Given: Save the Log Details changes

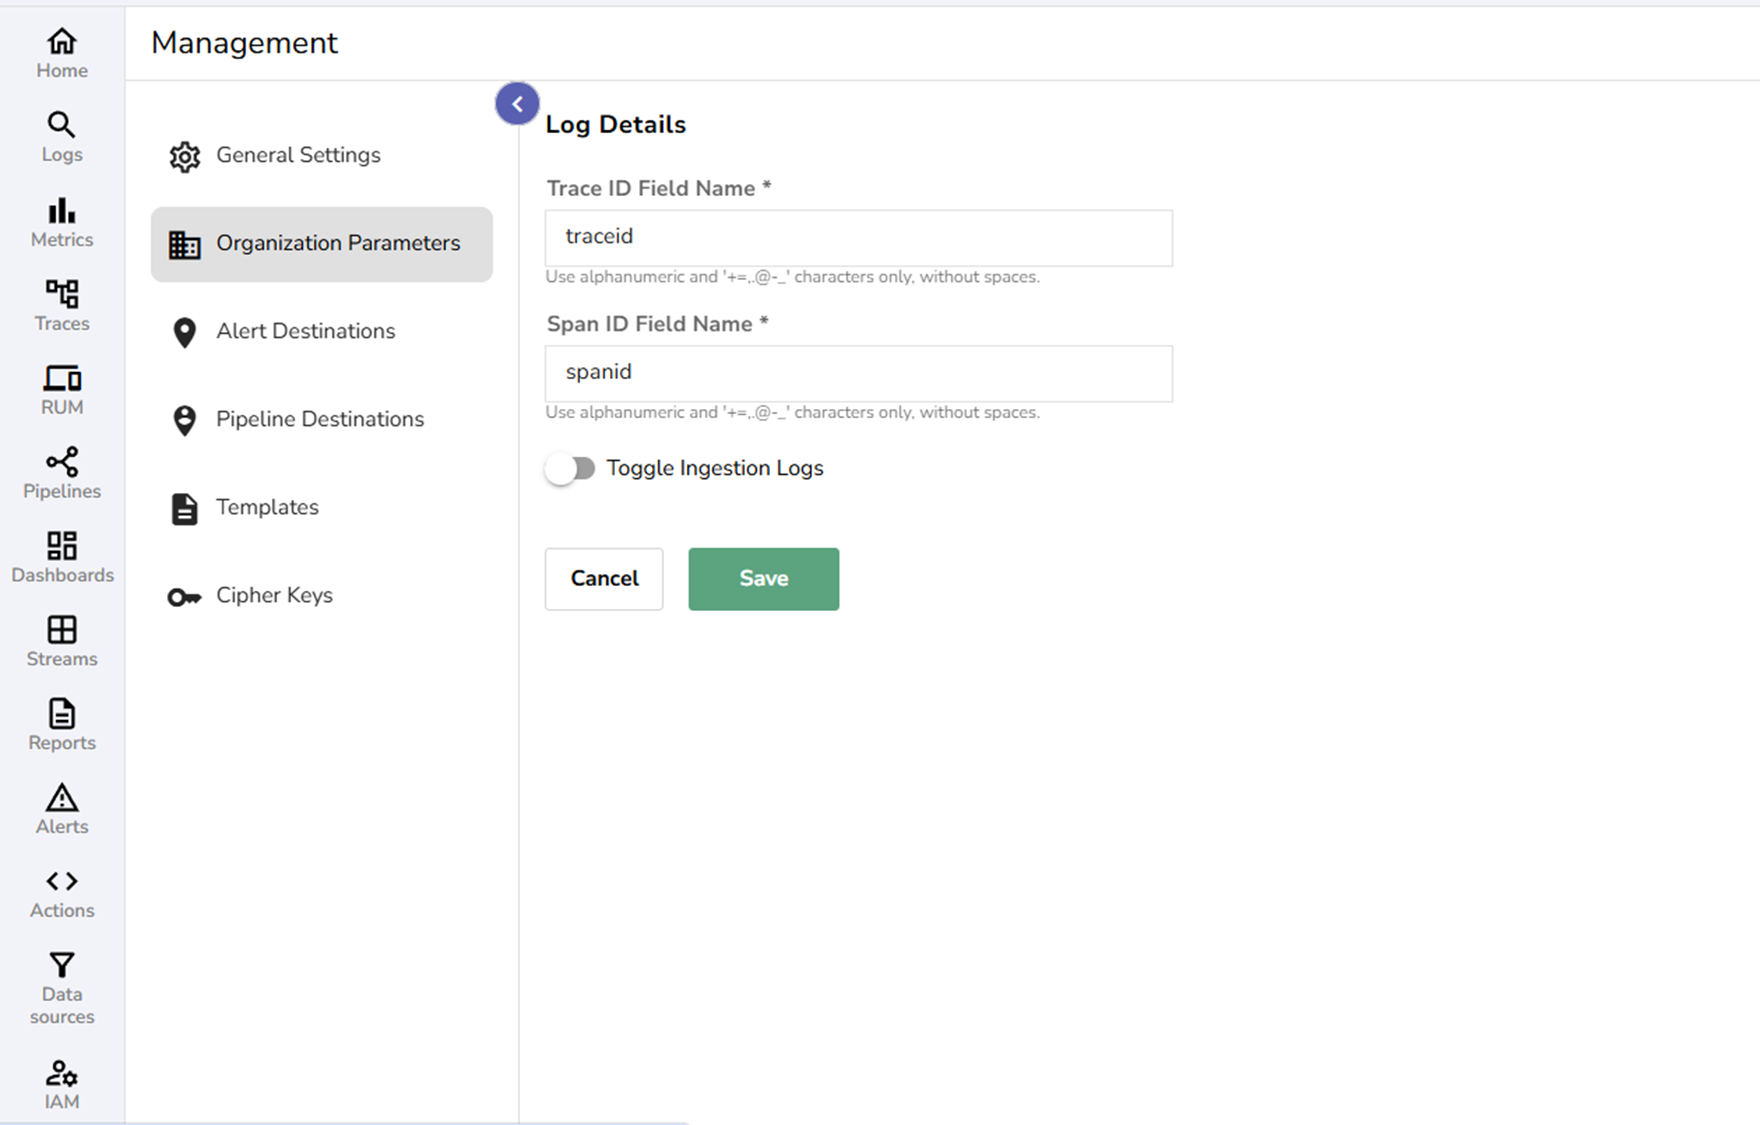Looking at the screenshot, I should pos(763,578).
